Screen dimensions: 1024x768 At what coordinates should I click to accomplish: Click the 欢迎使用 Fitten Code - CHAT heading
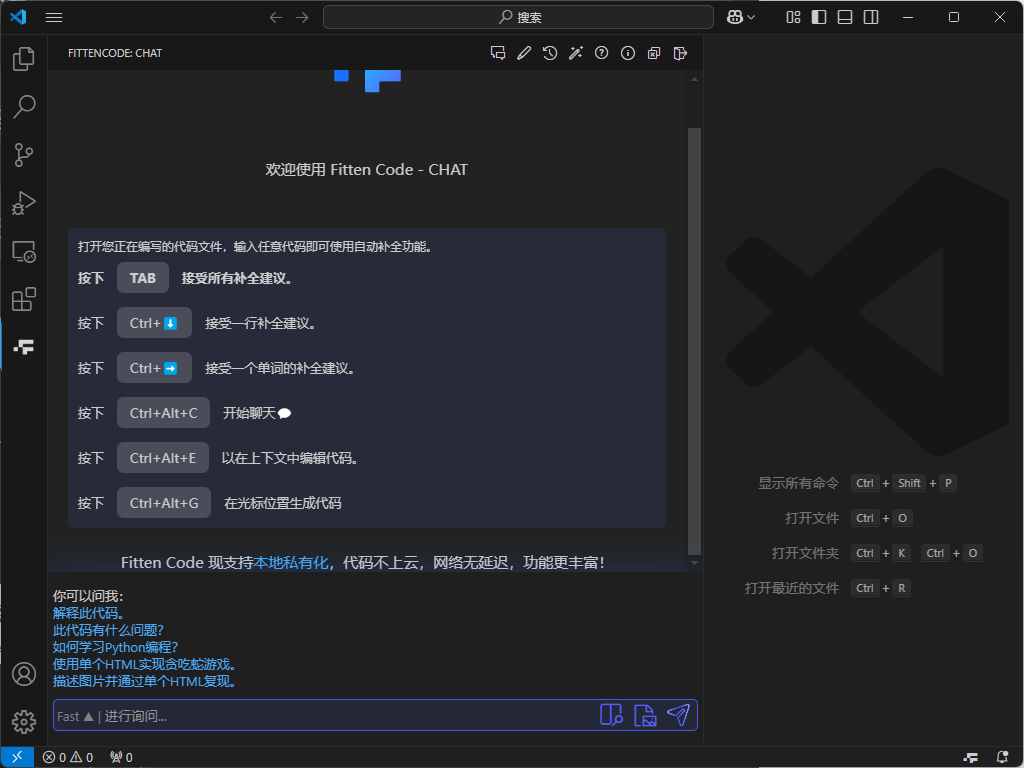[366, 170]
